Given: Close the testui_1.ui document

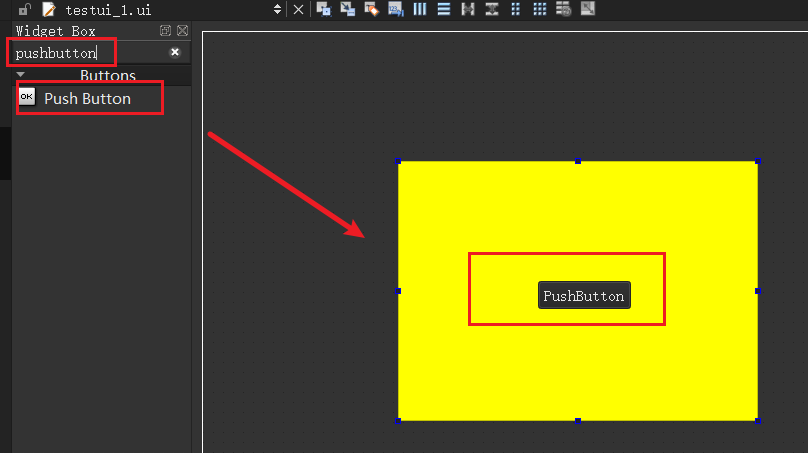Looking at the screenshot, I should [298, 9].
